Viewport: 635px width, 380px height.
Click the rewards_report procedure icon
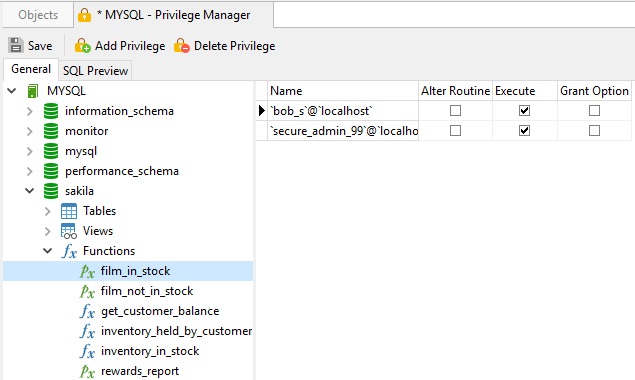point(87,371)
